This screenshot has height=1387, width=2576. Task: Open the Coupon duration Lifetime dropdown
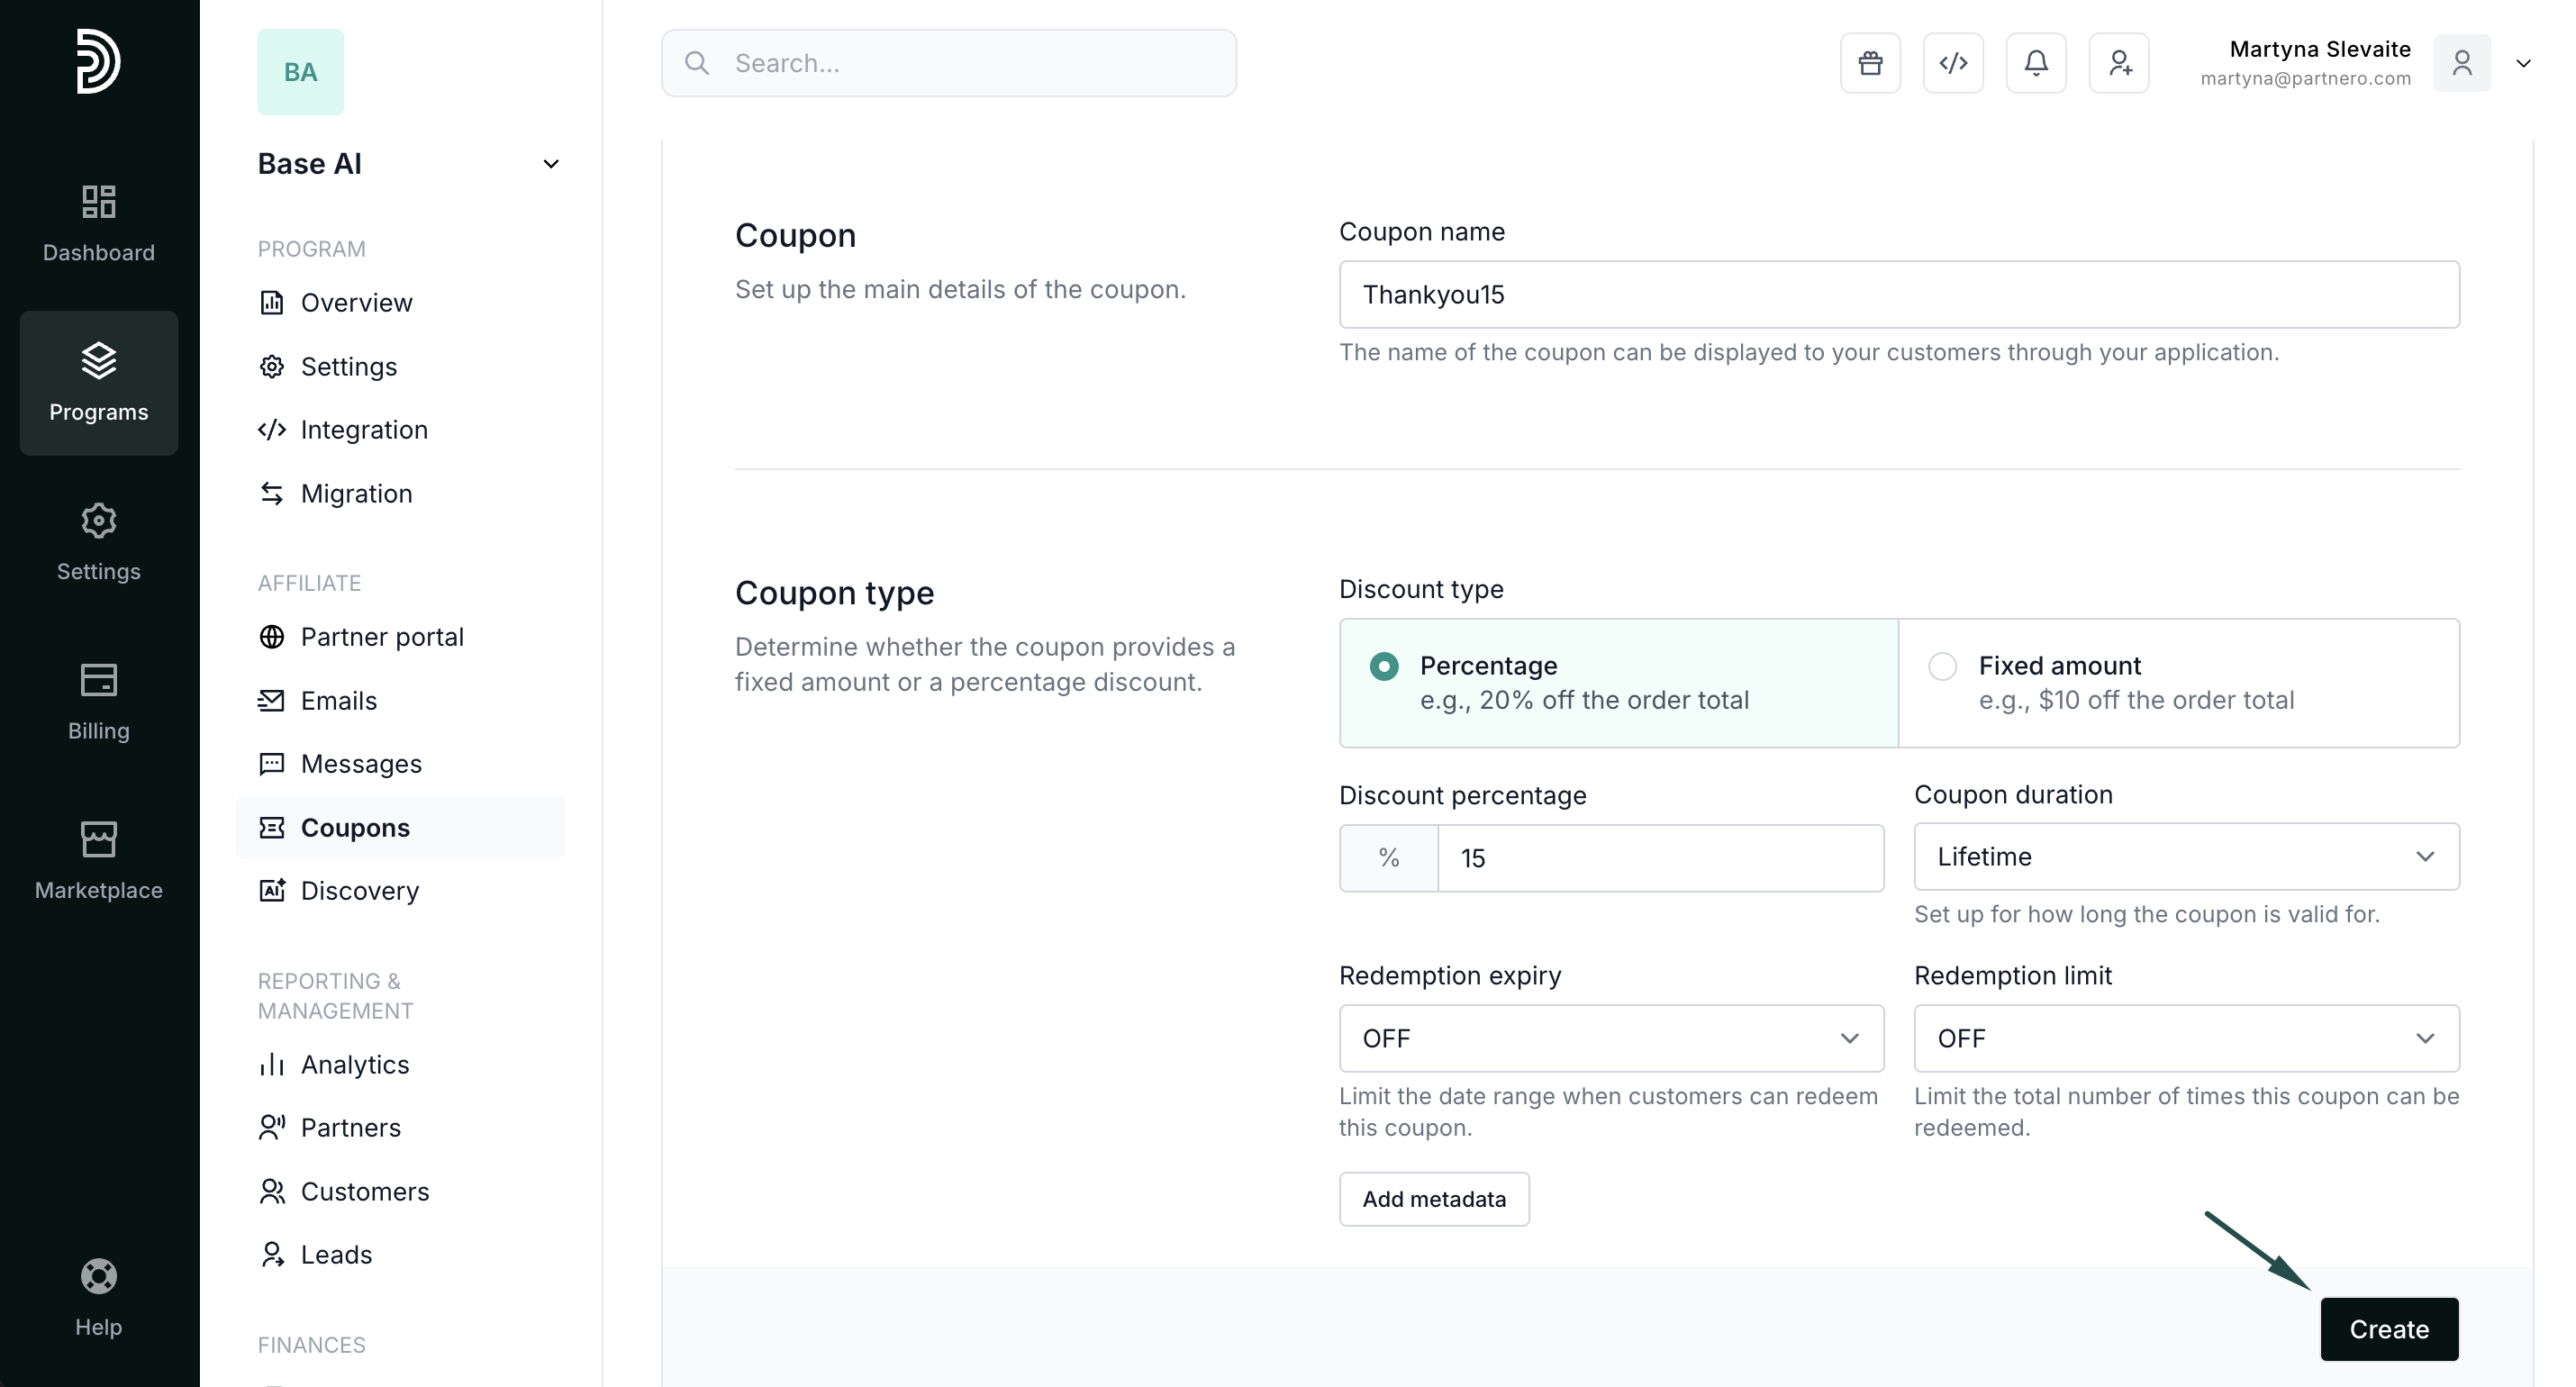[x=2186, y=857]
